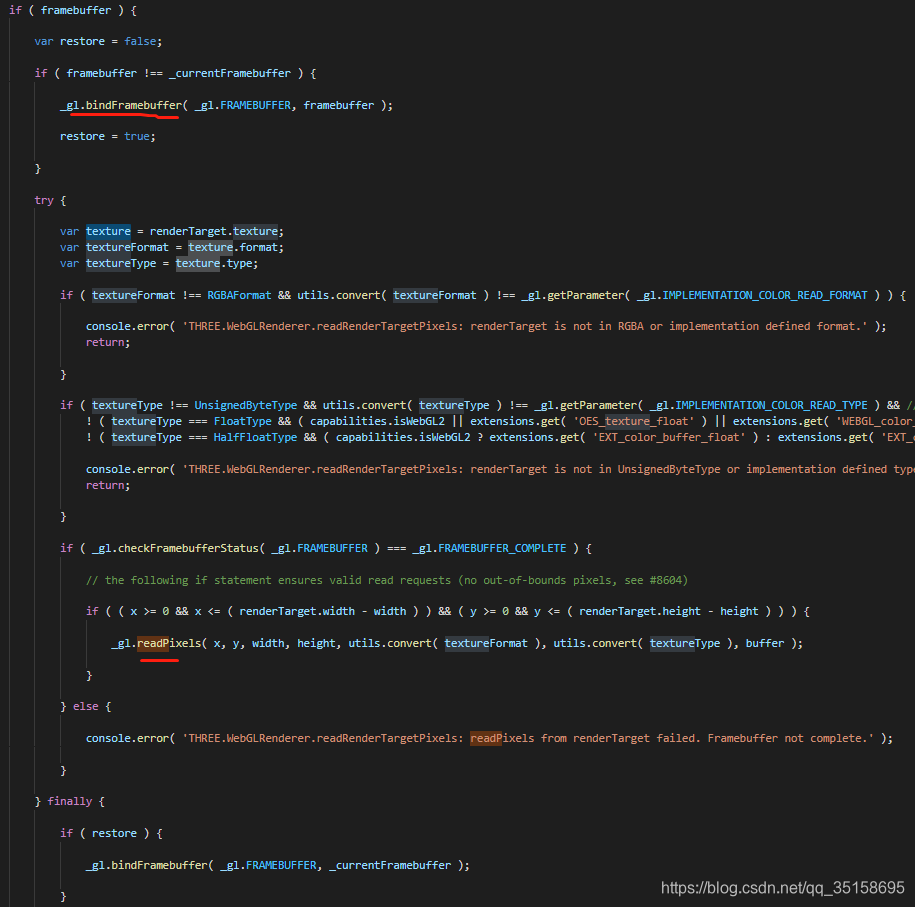
Task: Select the restore = true assignment line
Action: (x=108, y=135)
